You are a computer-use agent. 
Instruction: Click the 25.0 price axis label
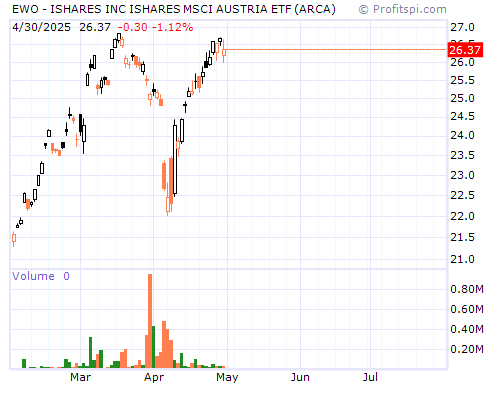pos(462,98)
